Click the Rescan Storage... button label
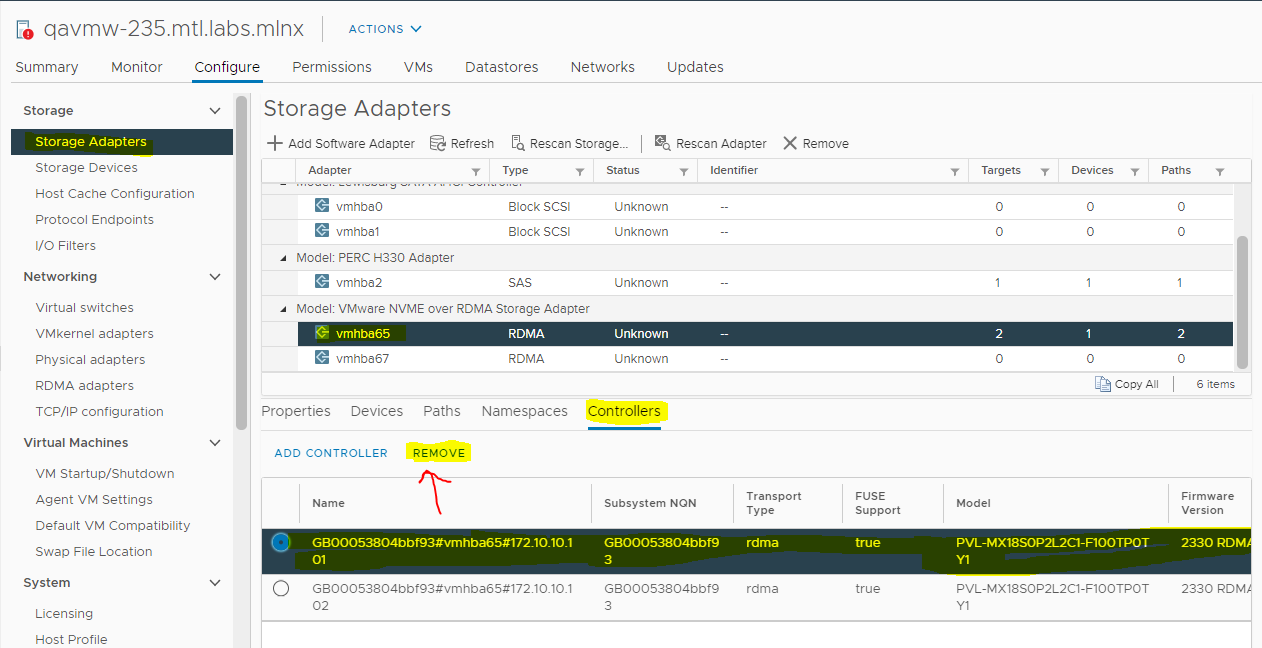The height and width of the screenshot is (648, 1262). (579, 143)
